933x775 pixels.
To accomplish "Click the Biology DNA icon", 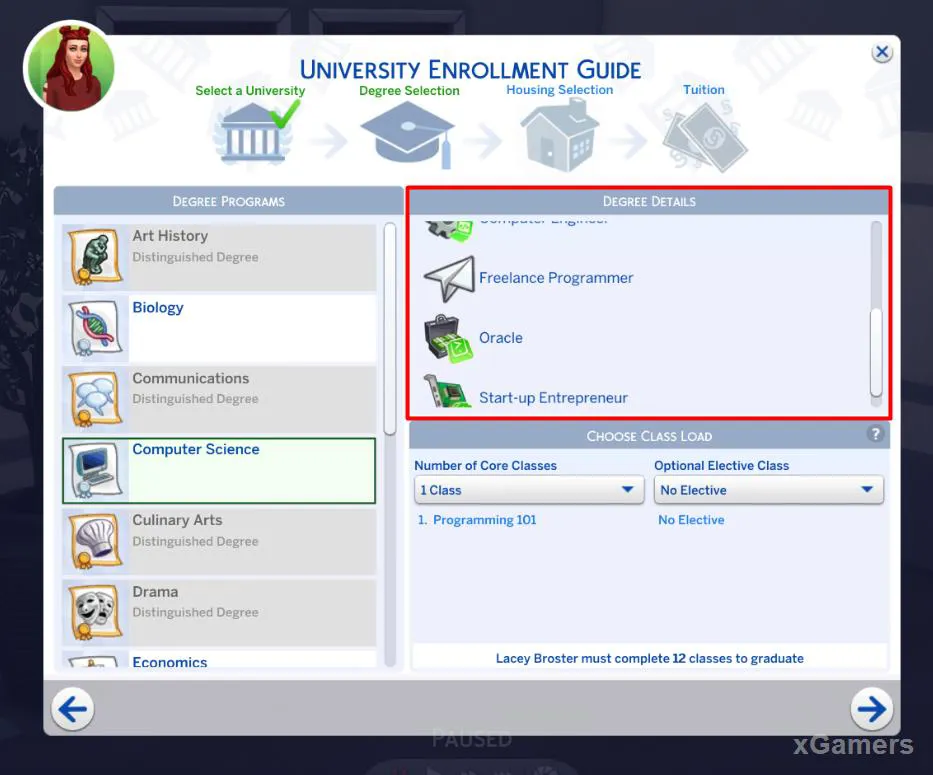I will (x=95, y=328).
